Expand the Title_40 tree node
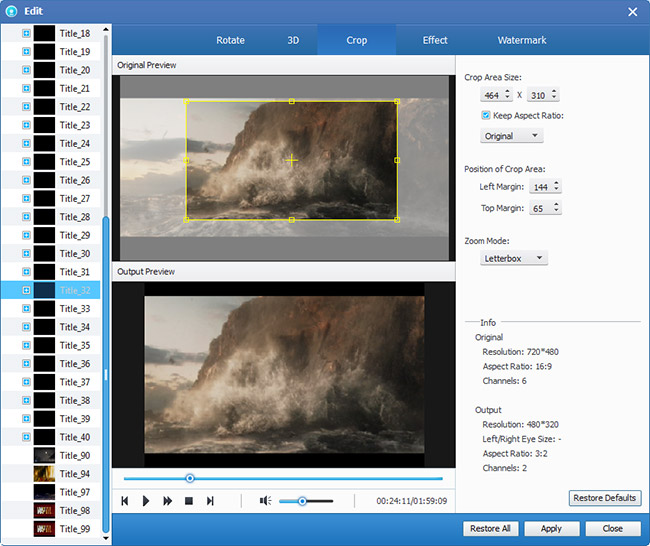This screenshot has height=546, width=650. click(26, 437)
